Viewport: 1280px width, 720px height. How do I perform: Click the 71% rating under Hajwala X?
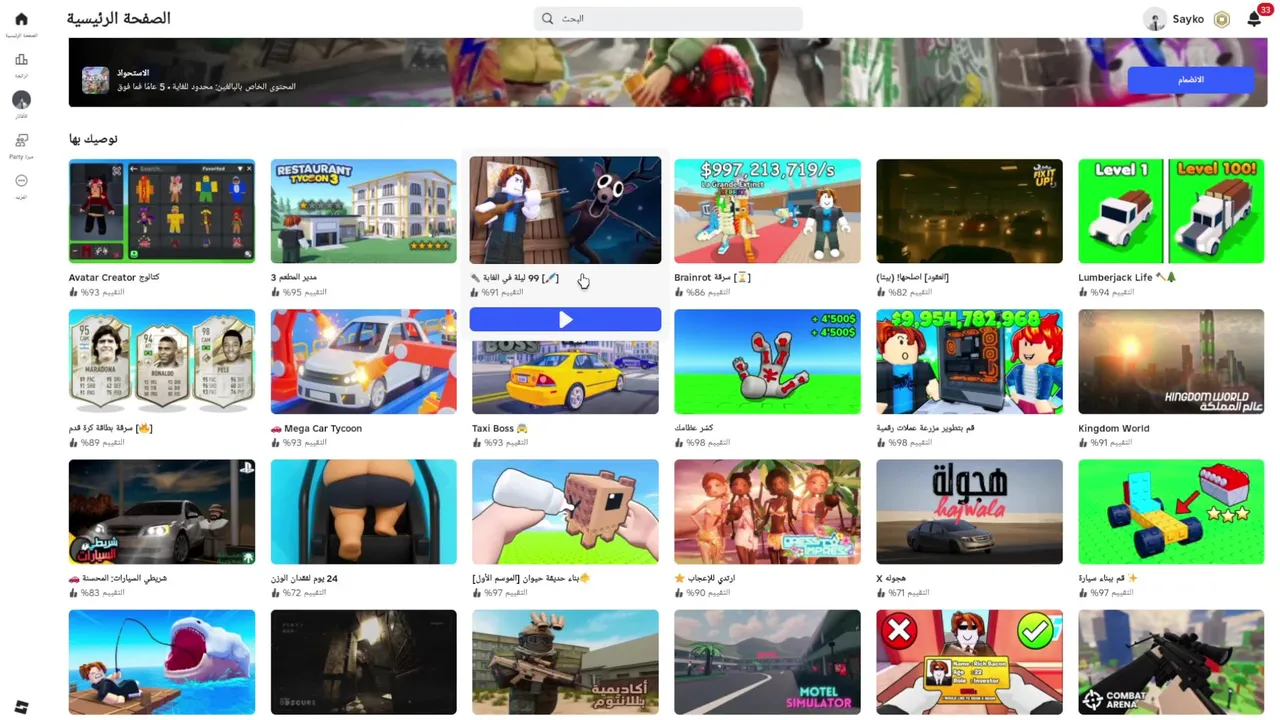point(904,593)
